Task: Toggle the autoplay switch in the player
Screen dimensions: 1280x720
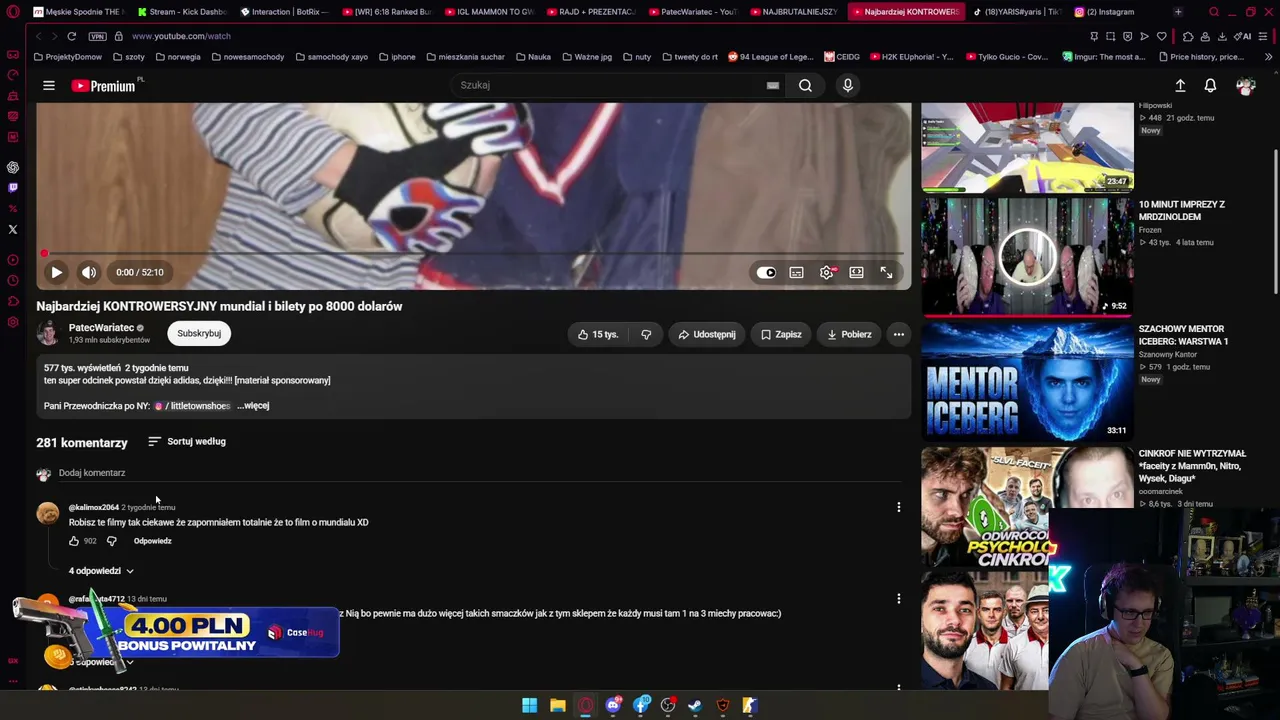Action: point(766,272)
